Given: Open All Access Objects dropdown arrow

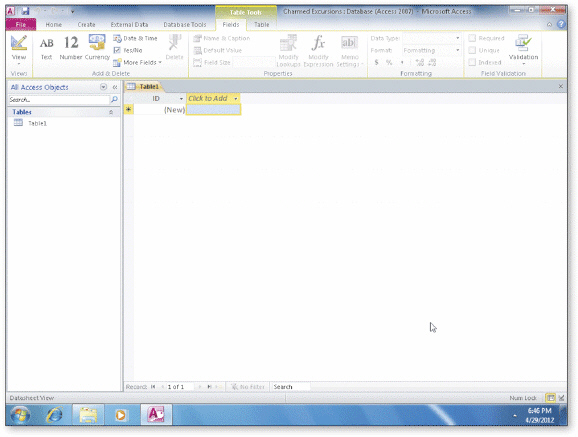Looking at the screenshot, I should pos(104,87).
